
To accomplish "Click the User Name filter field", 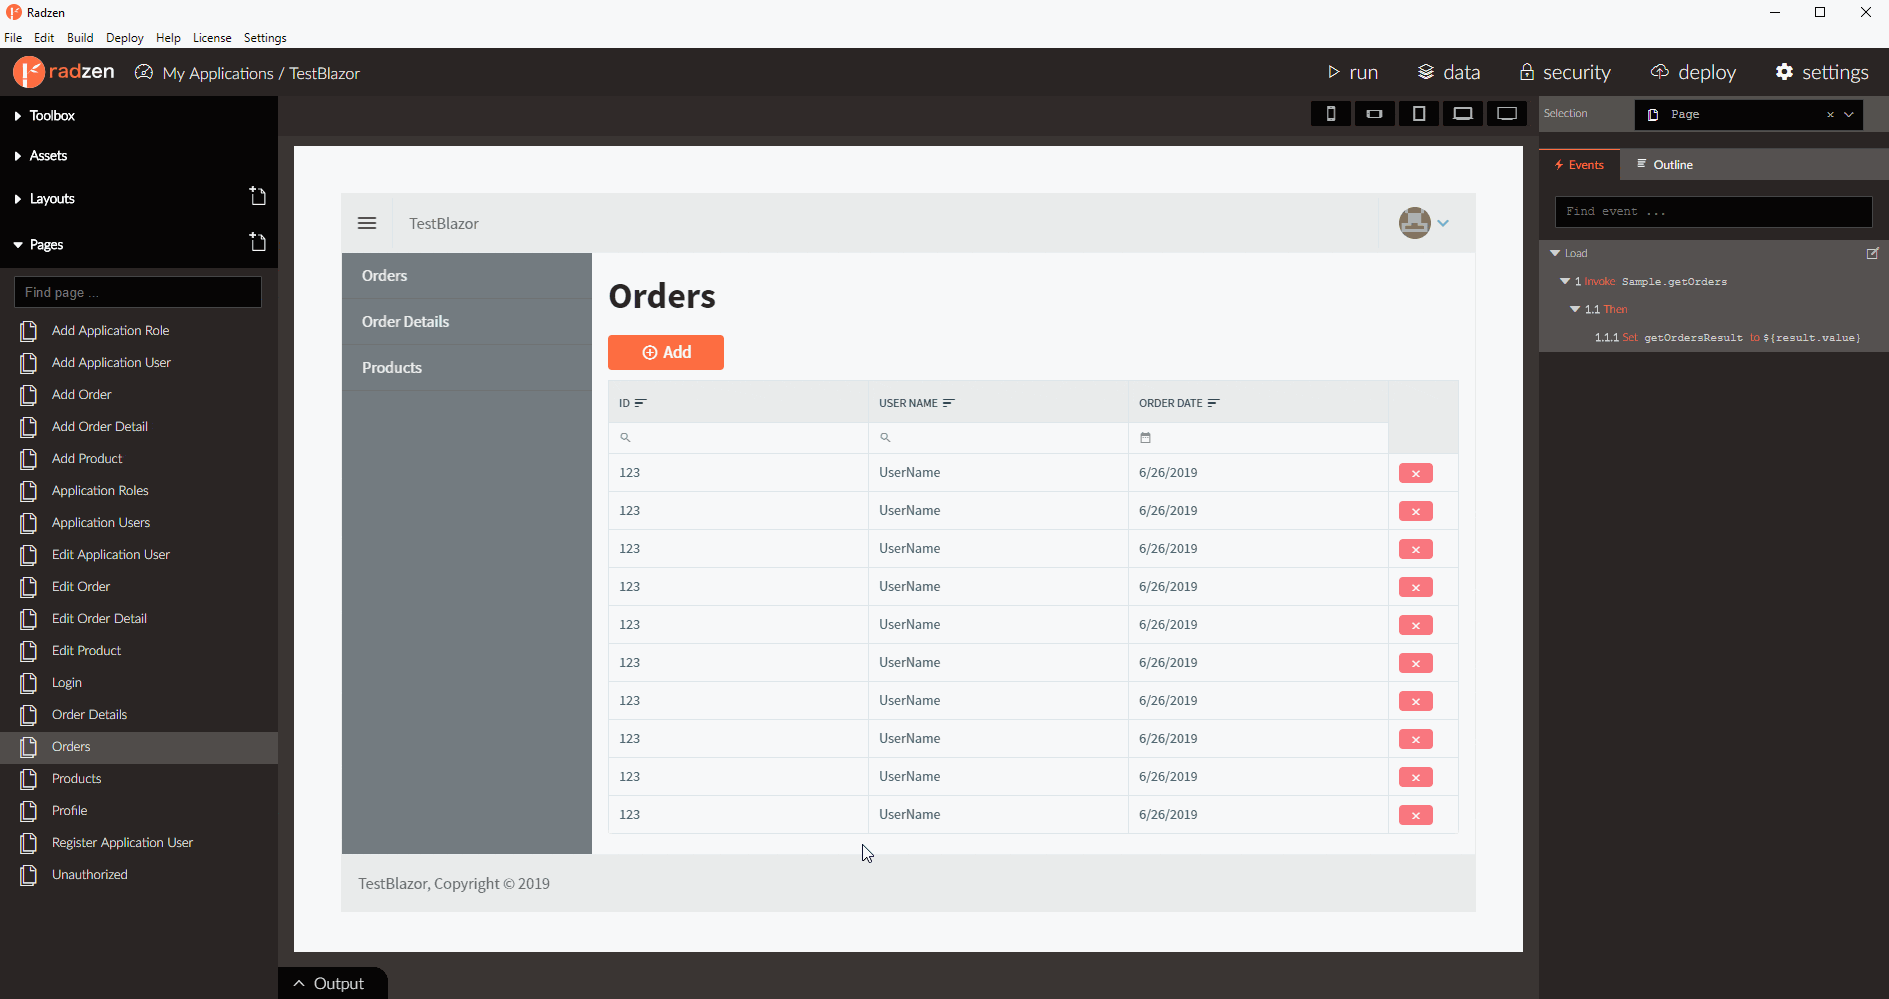I will (x=998, y=438).
